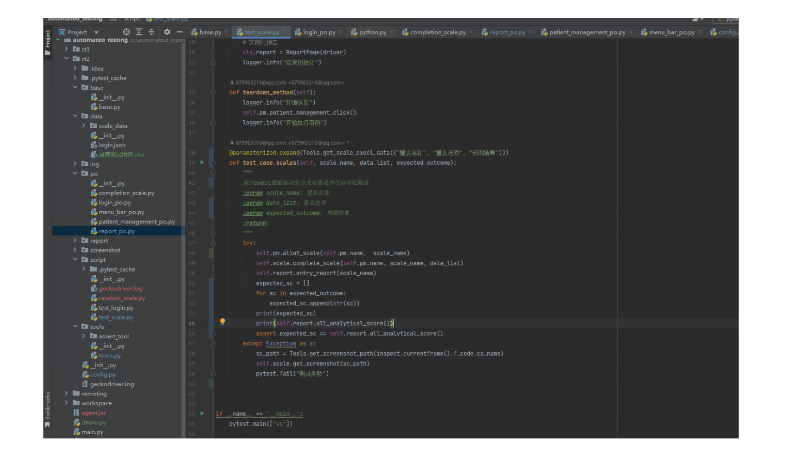This screenshot has height=453, width=800.
Task: Expand the ct1 folder
Action: click(x=66, y=49)
